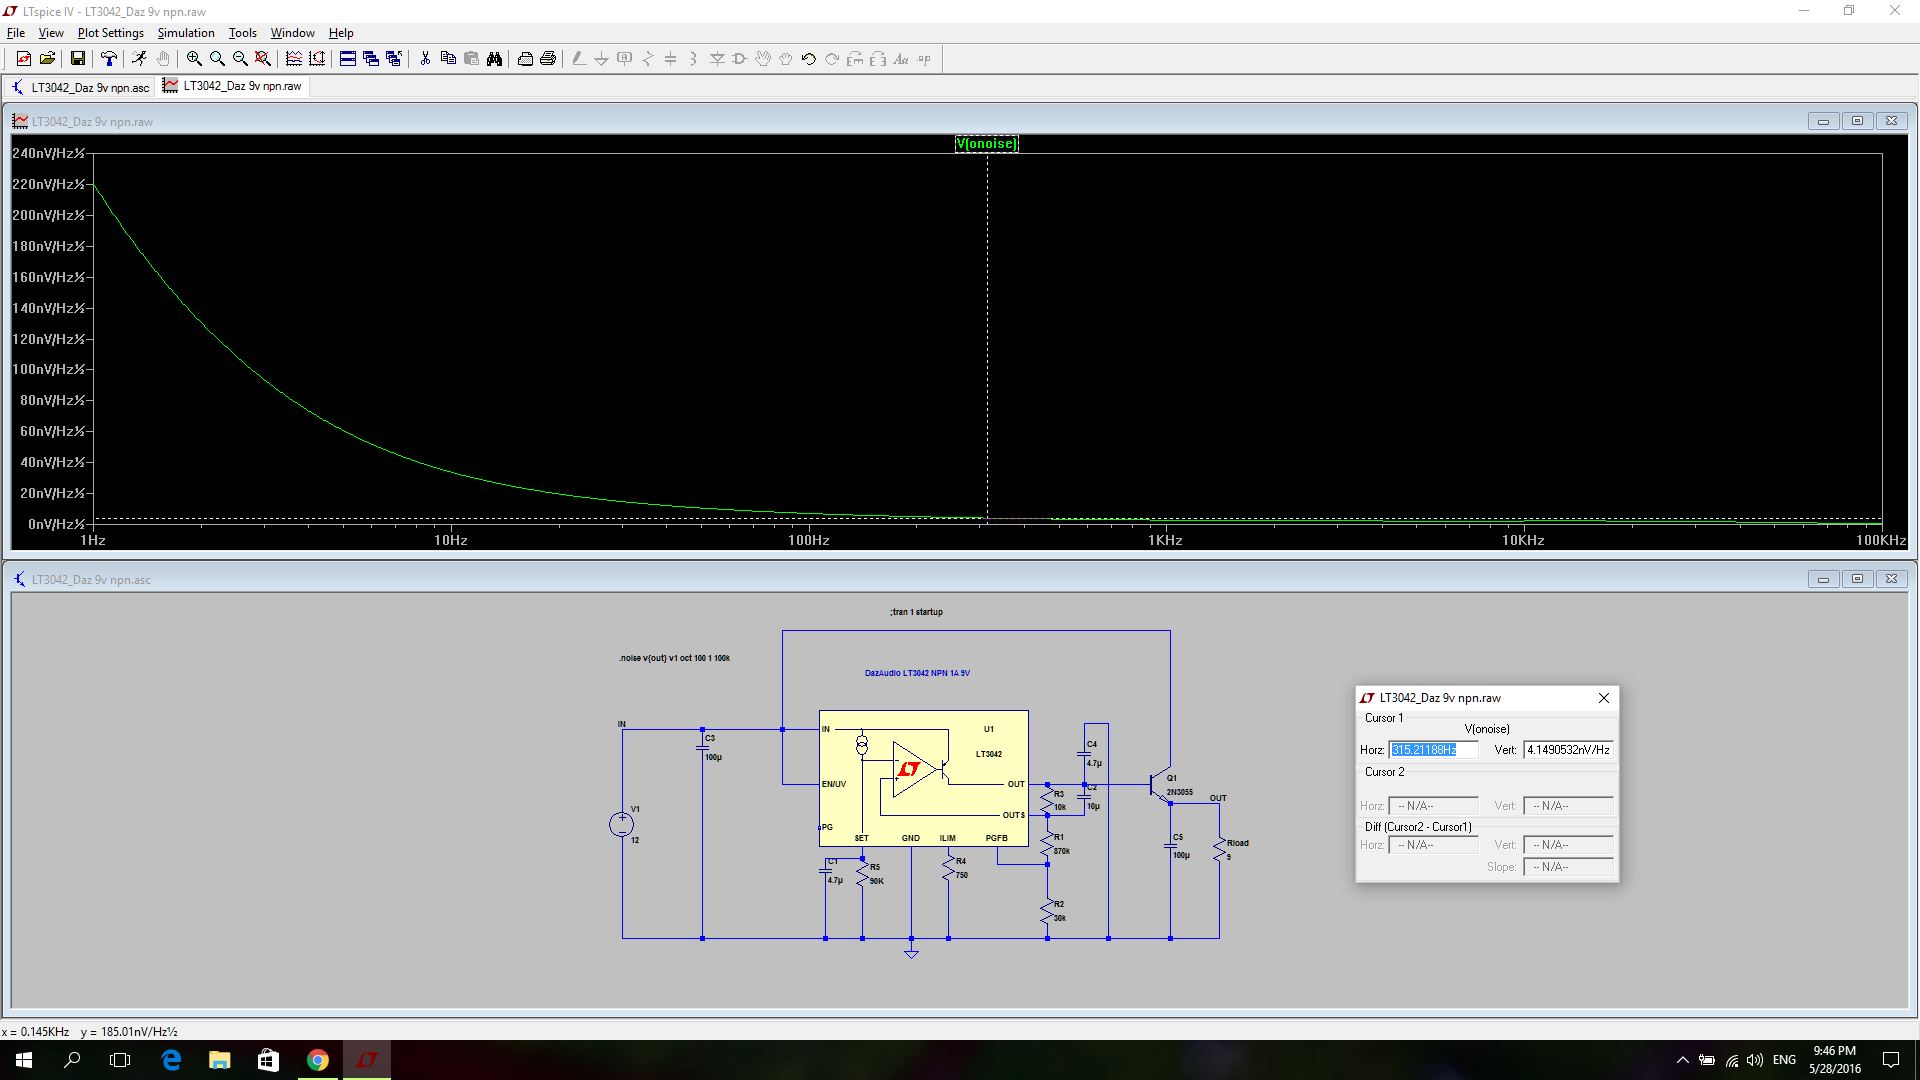Select the Resistor placement tool
Screen dimensions: 1920x1080
[648, 59]
